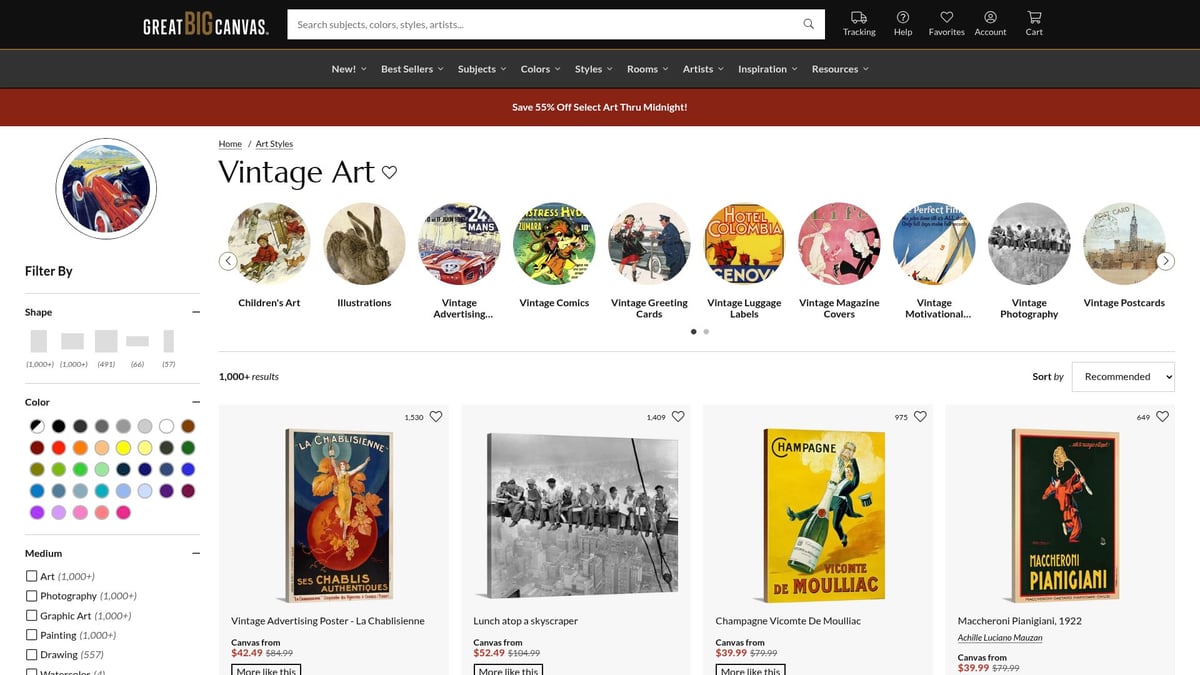Open the Vintage Luggage Labels thumbnail
The width and height of the screenshot is (1200, 675).
[744, 244]
